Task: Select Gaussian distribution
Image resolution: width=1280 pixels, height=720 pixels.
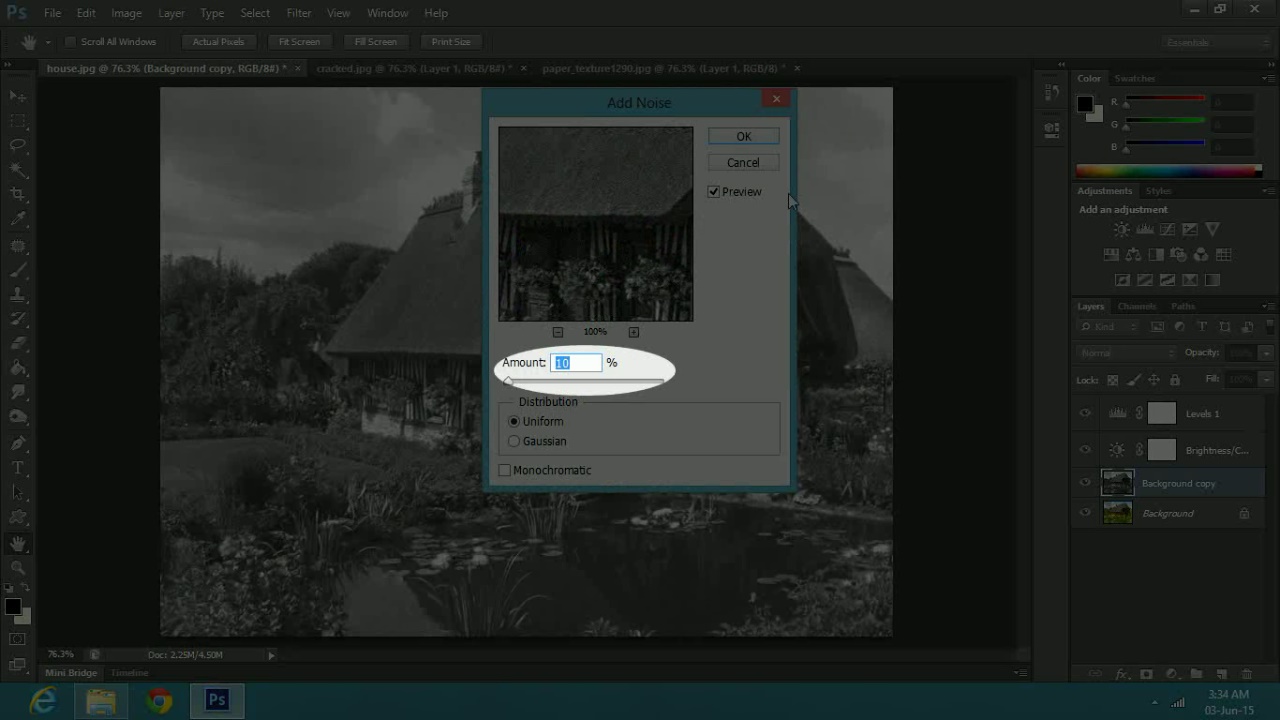Action: (x=514, y=441)
